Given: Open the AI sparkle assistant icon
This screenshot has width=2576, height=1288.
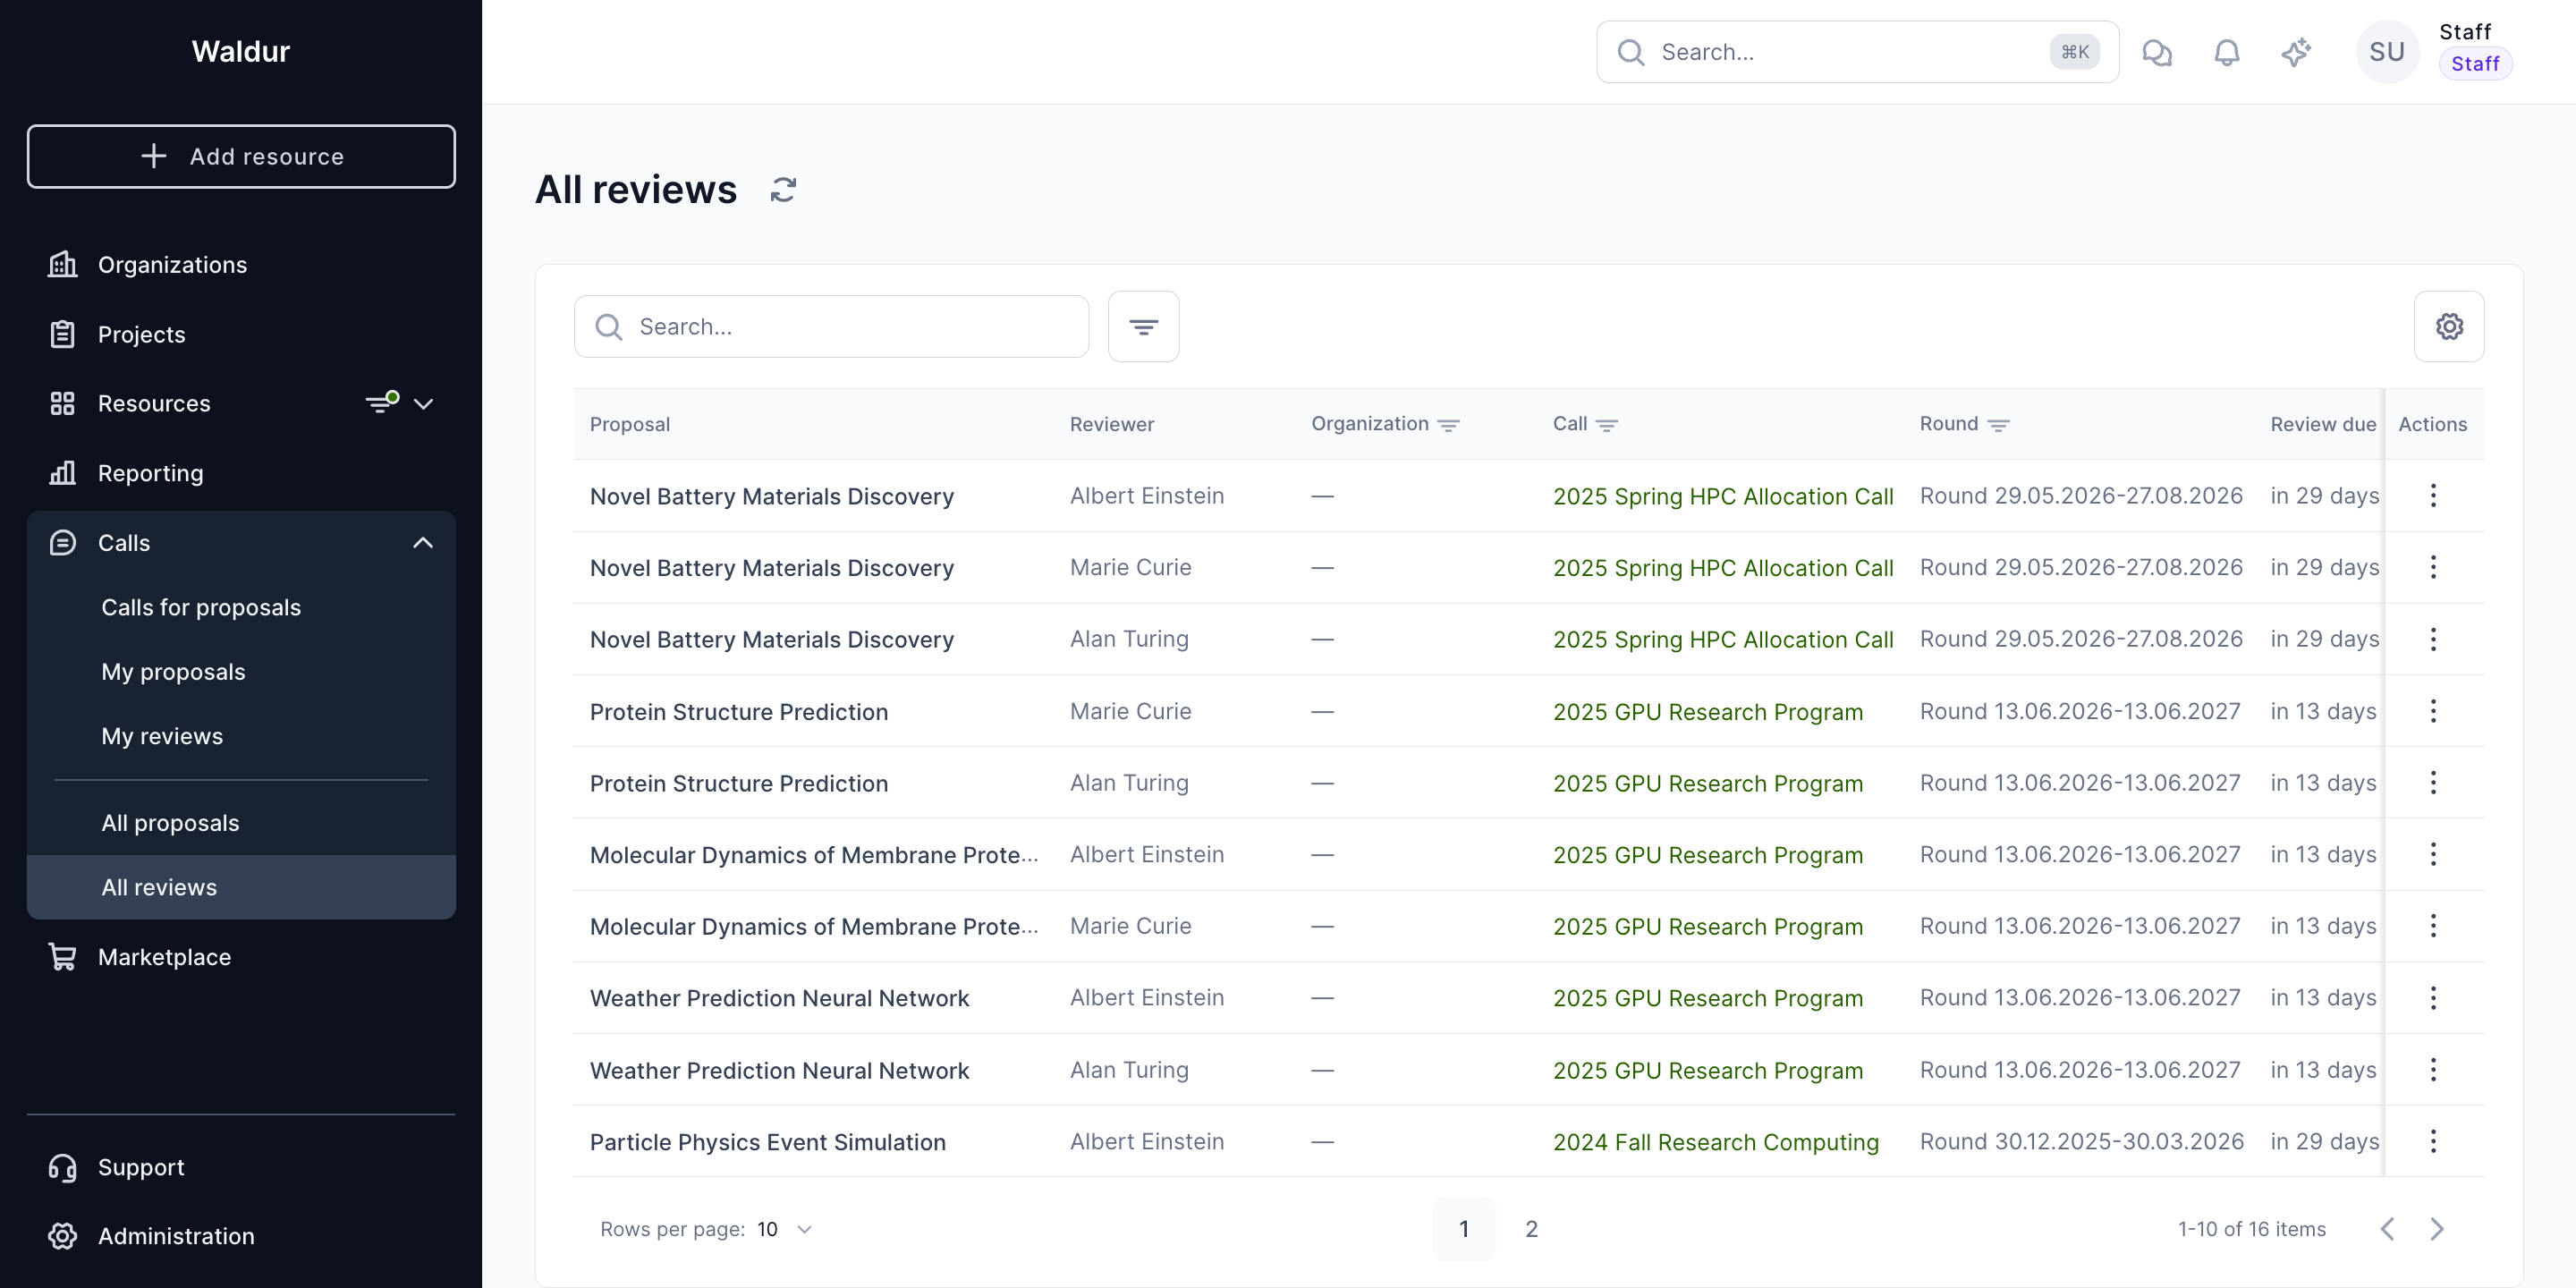Looking at the screenshot, I should [2296, 52].
